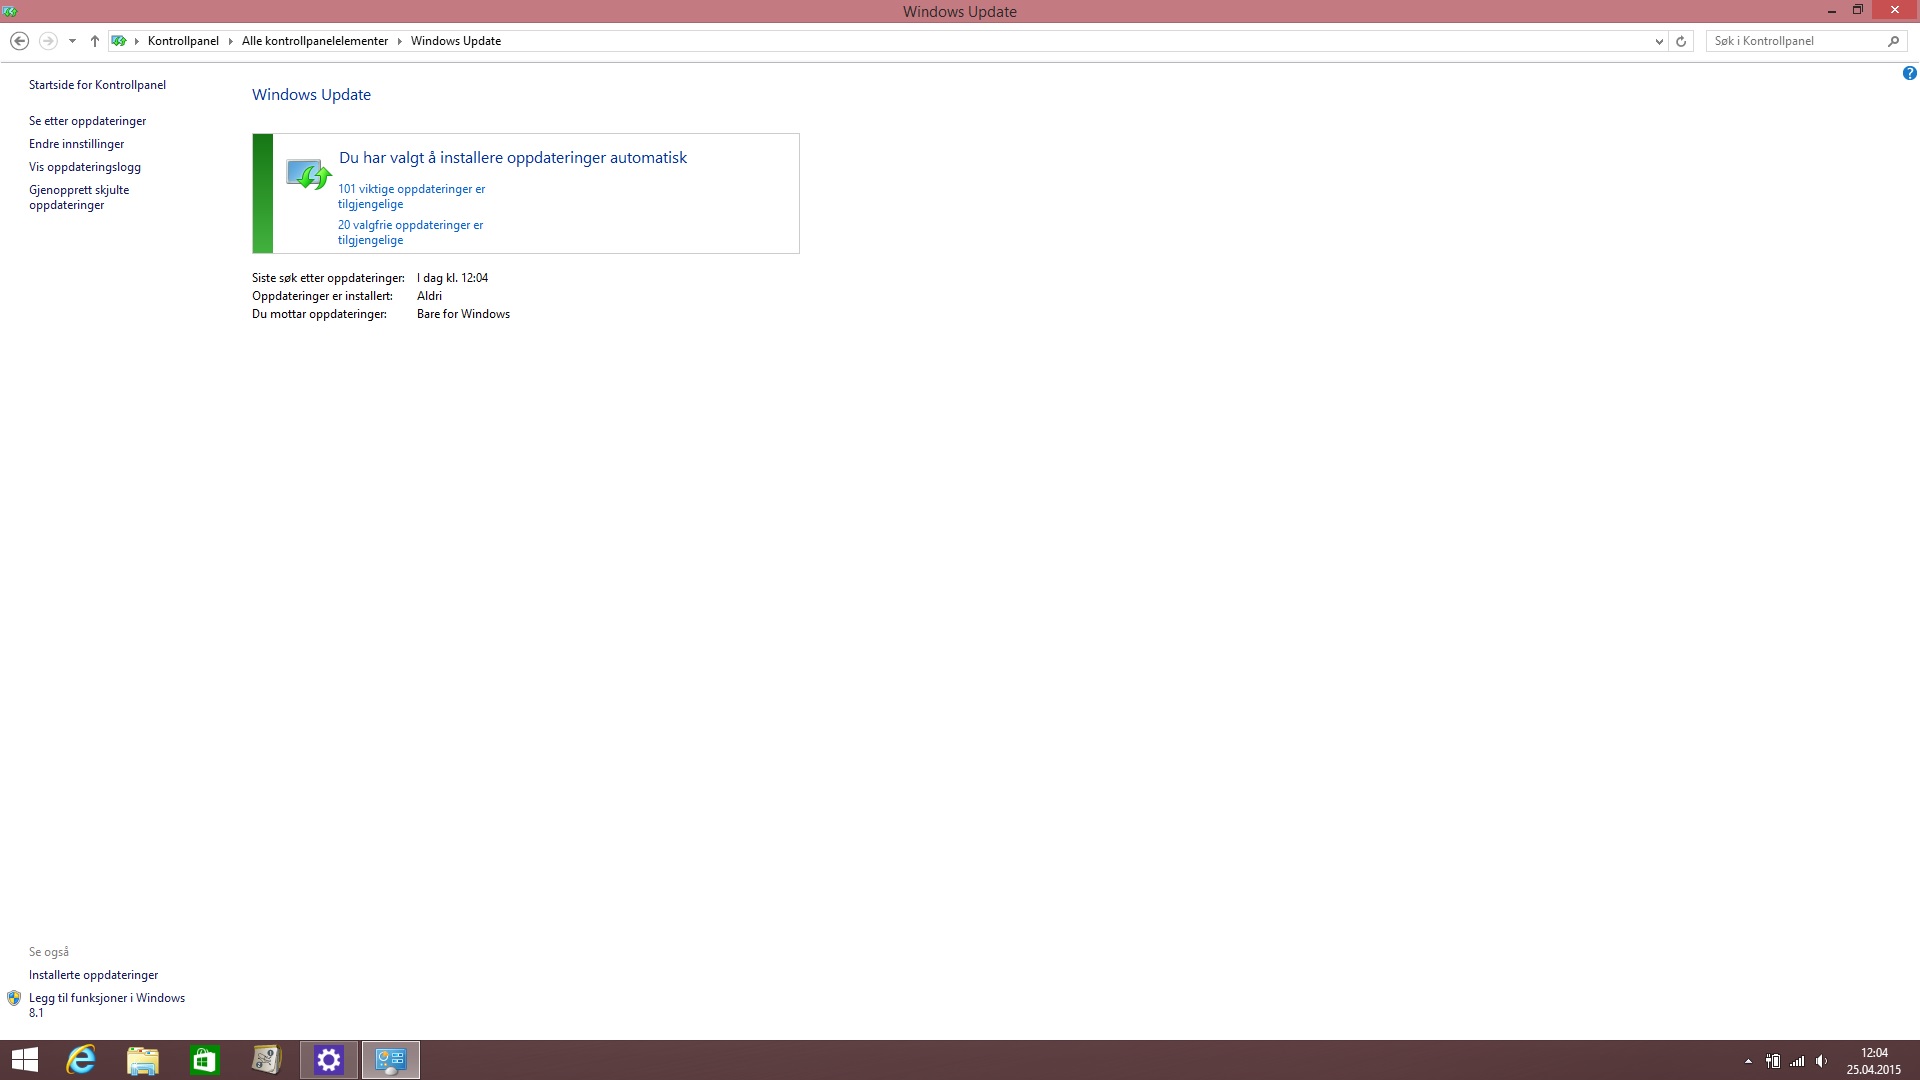Click the label 'Siste søk etter oppdateringer:'
This screenshot has width=1920, height=1080.
click(x=328, y=278)
